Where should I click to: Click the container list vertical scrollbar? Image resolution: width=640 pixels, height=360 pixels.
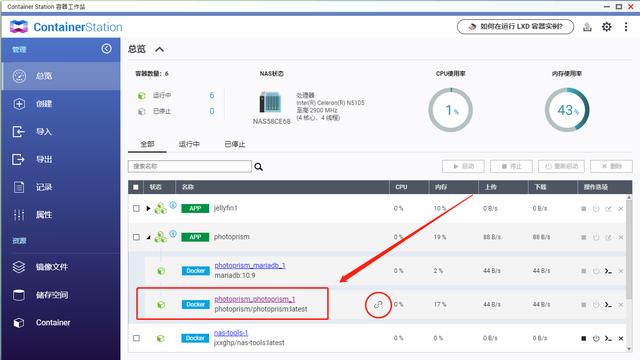point(629,249)
